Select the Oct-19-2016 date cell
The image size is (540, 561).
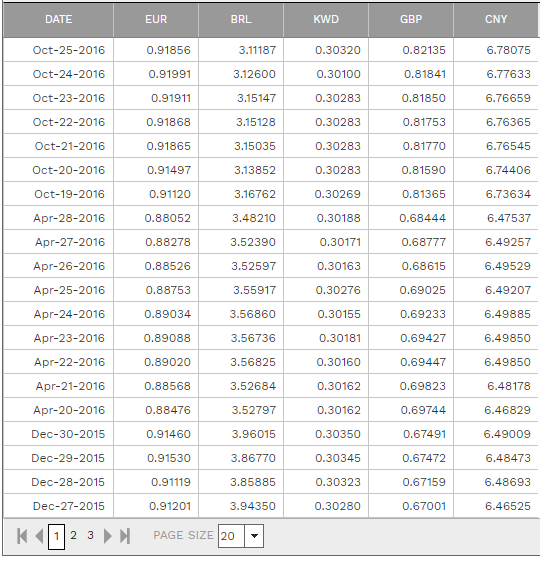(58, 194)
